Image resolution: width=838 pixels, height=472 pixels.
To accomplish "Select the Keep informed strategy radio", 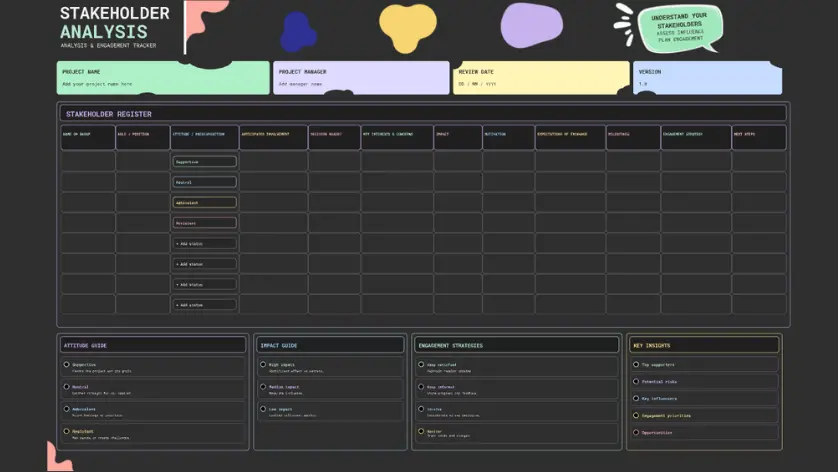I will pos(421,386).
